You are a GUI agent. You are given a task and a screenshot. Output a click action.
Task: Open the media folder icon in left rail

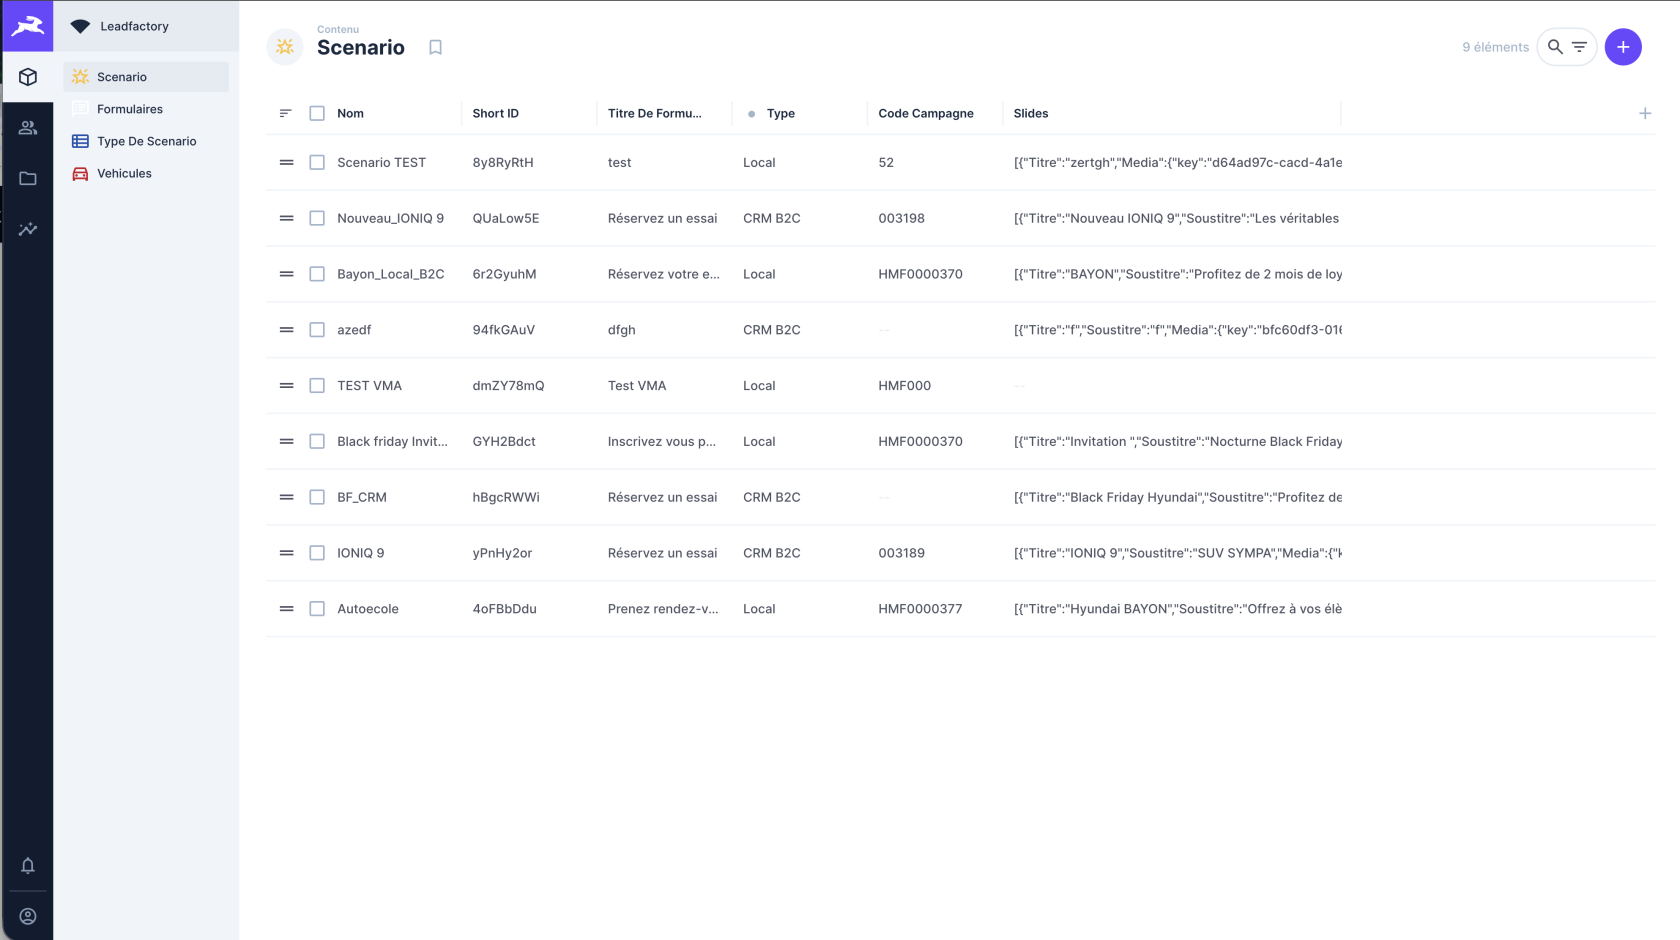click(28, 179)
